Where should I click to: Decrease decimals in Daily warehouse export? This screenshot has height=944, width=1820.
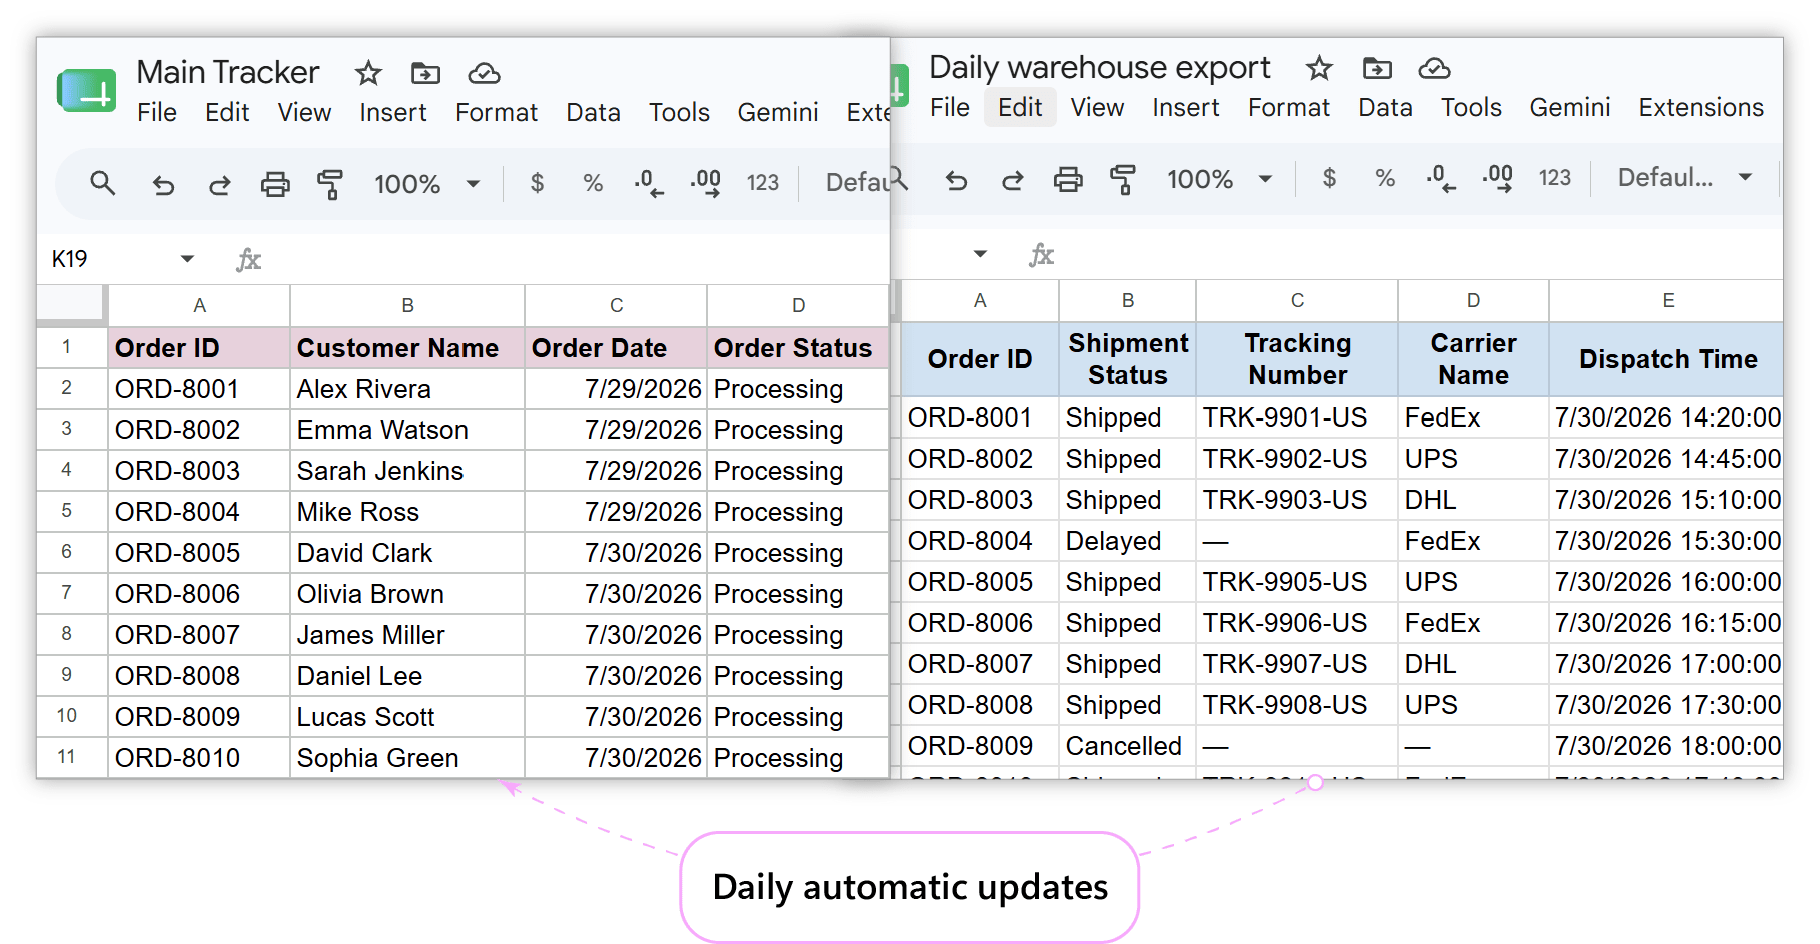pyautogui.click(x=1440, y=178)
